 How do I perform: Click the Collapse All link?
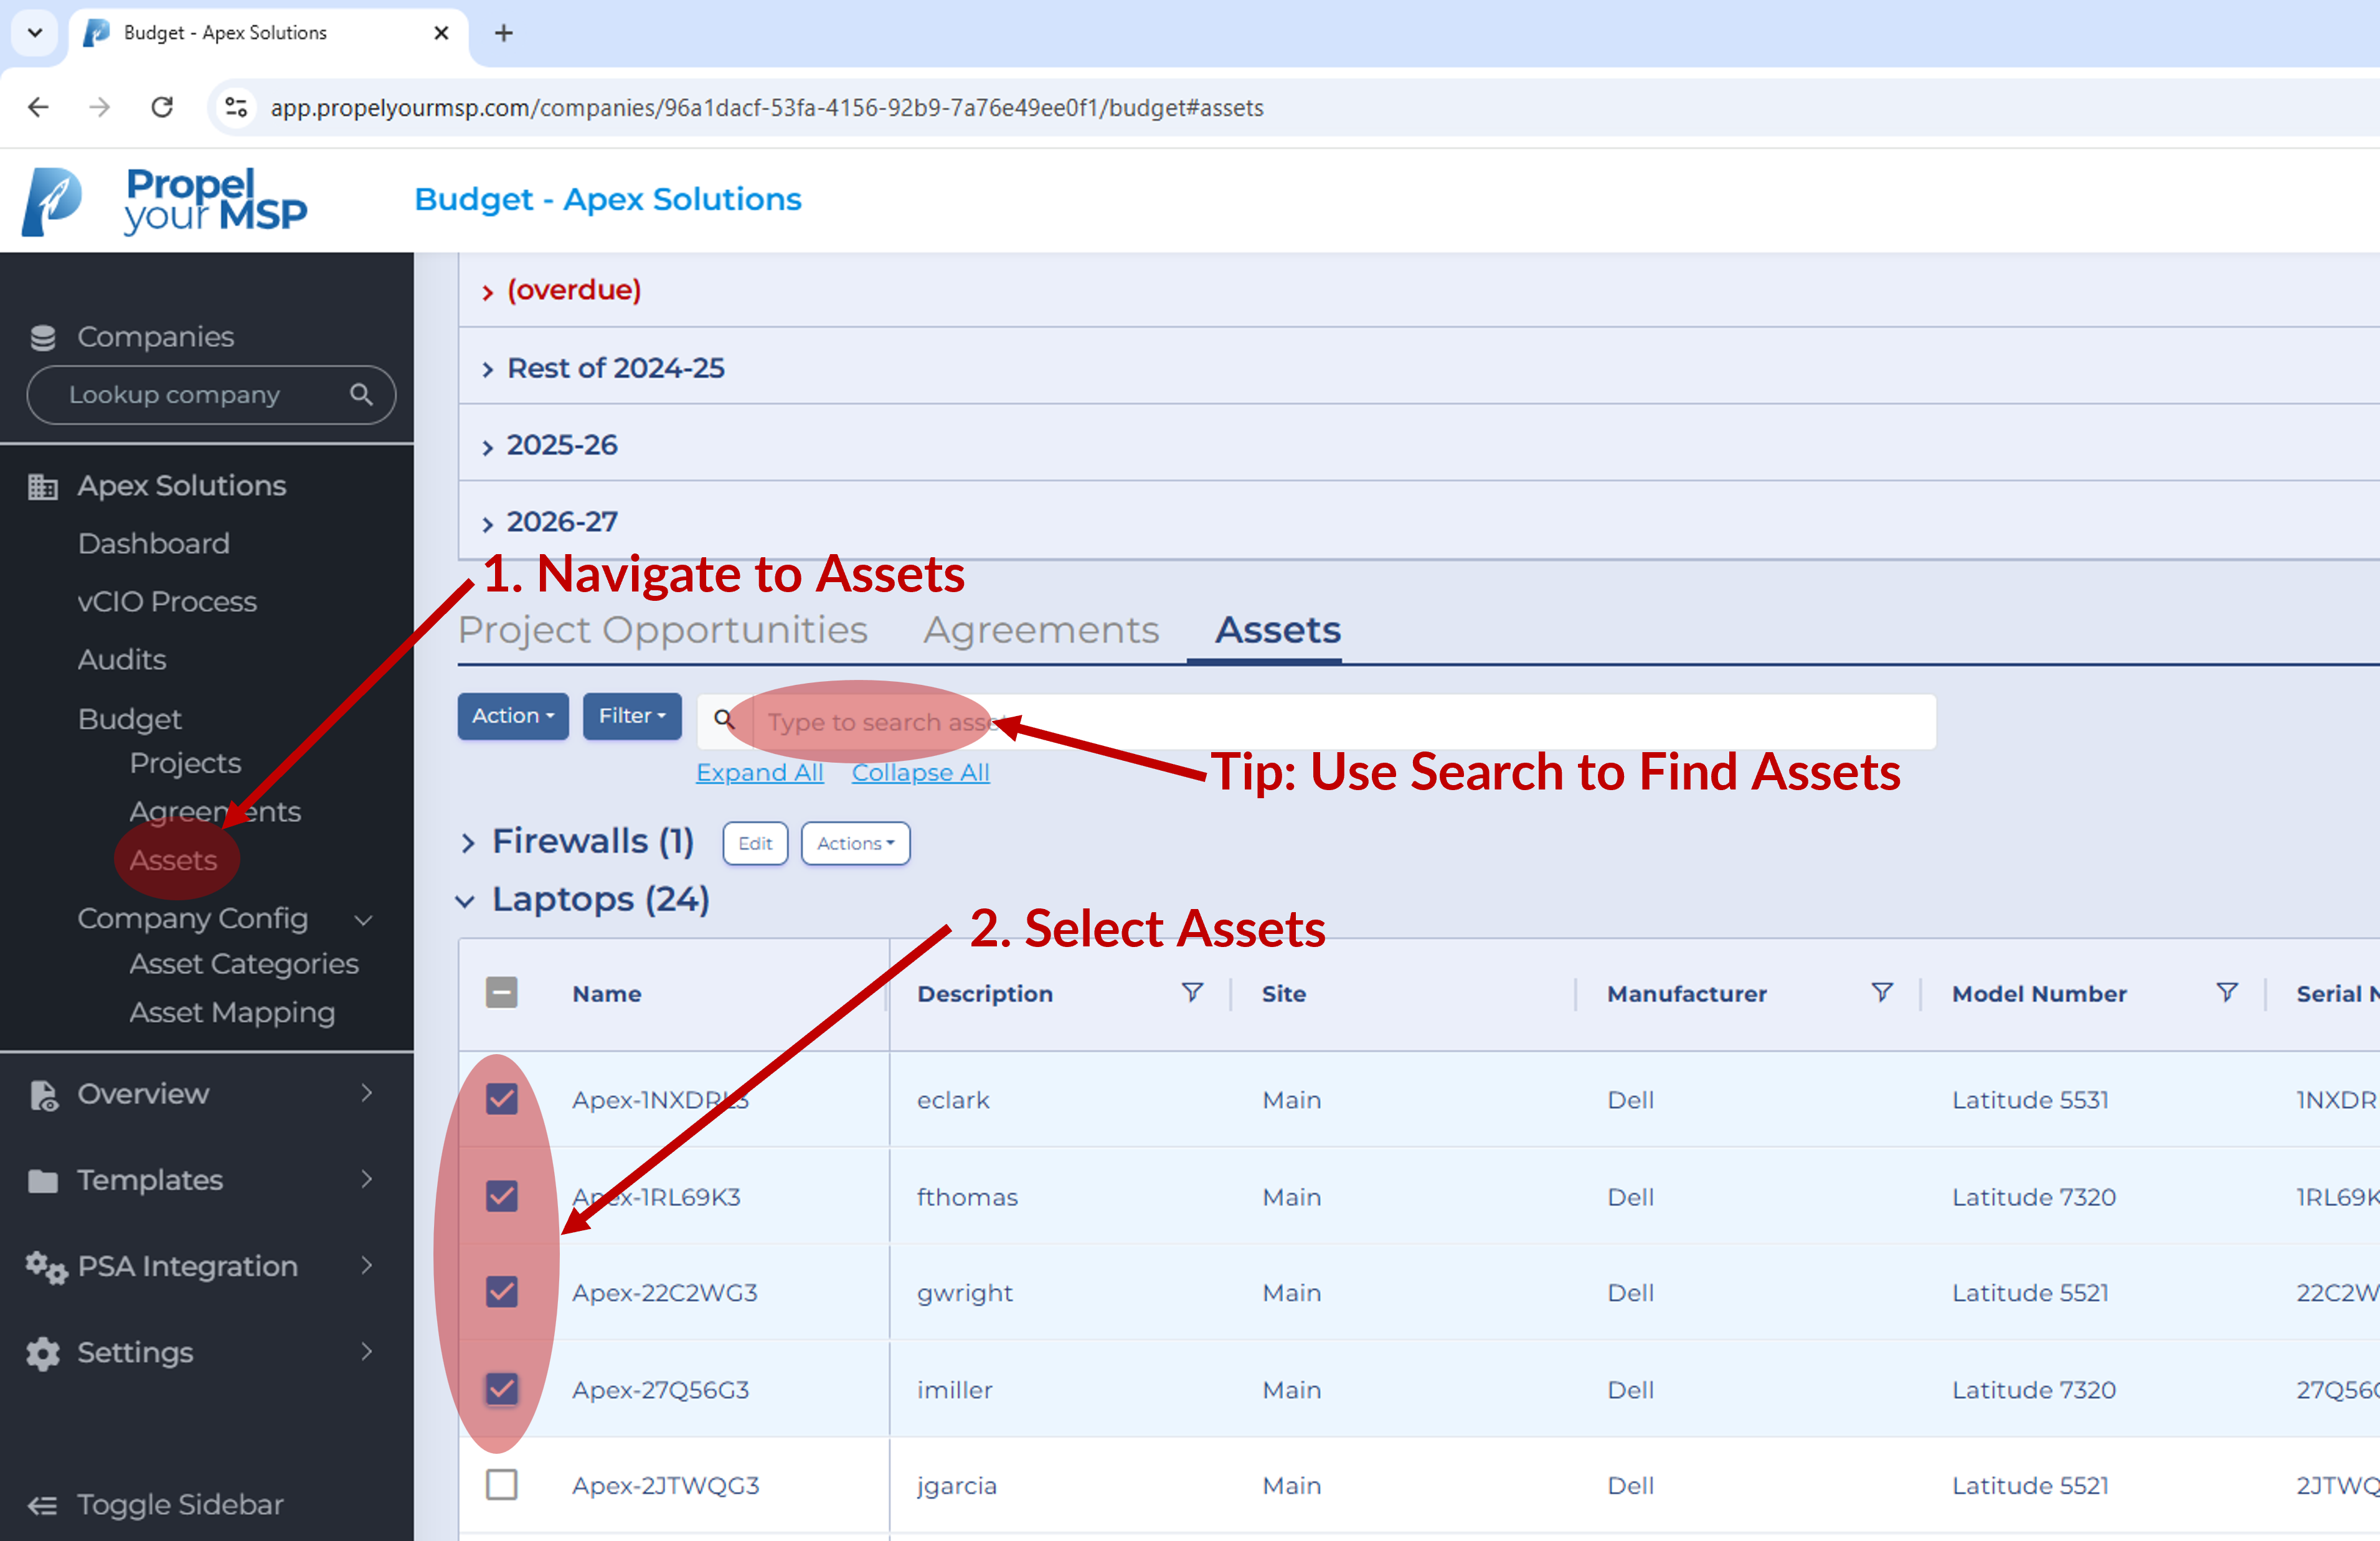click(x=920, y=773)
